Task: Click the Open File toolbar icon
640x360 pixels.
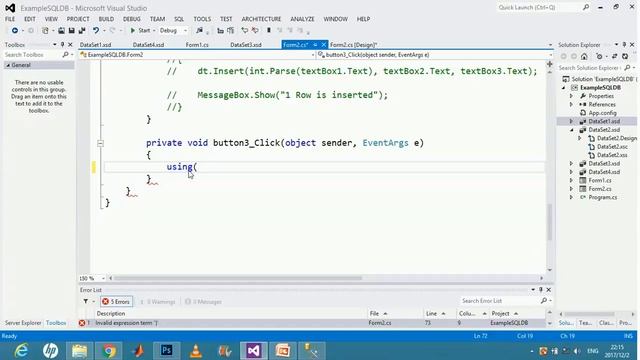Action: point(61,31)
